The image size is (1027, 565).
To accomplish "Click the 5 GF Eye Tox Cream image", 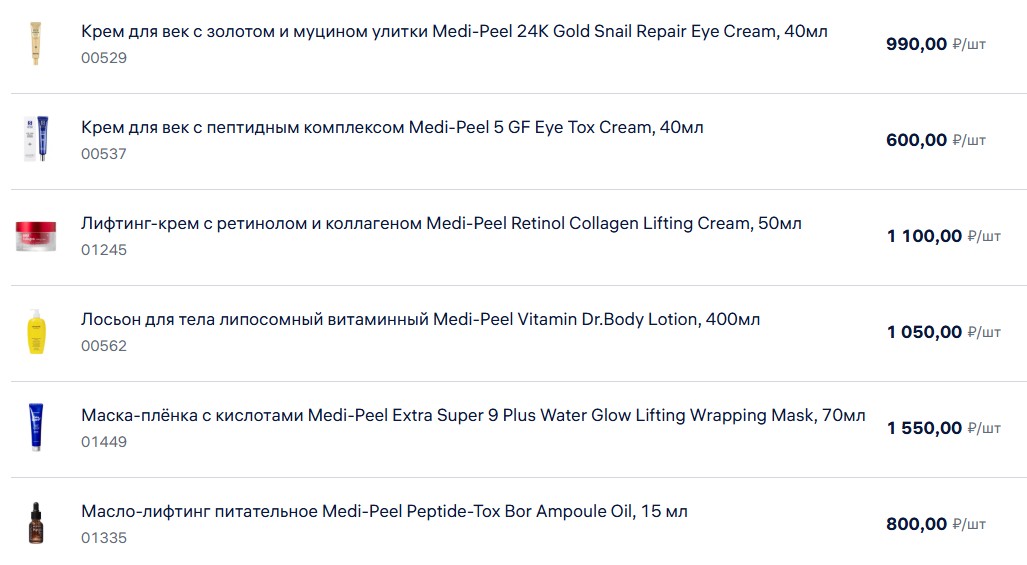I will click(x=36, y=139).
